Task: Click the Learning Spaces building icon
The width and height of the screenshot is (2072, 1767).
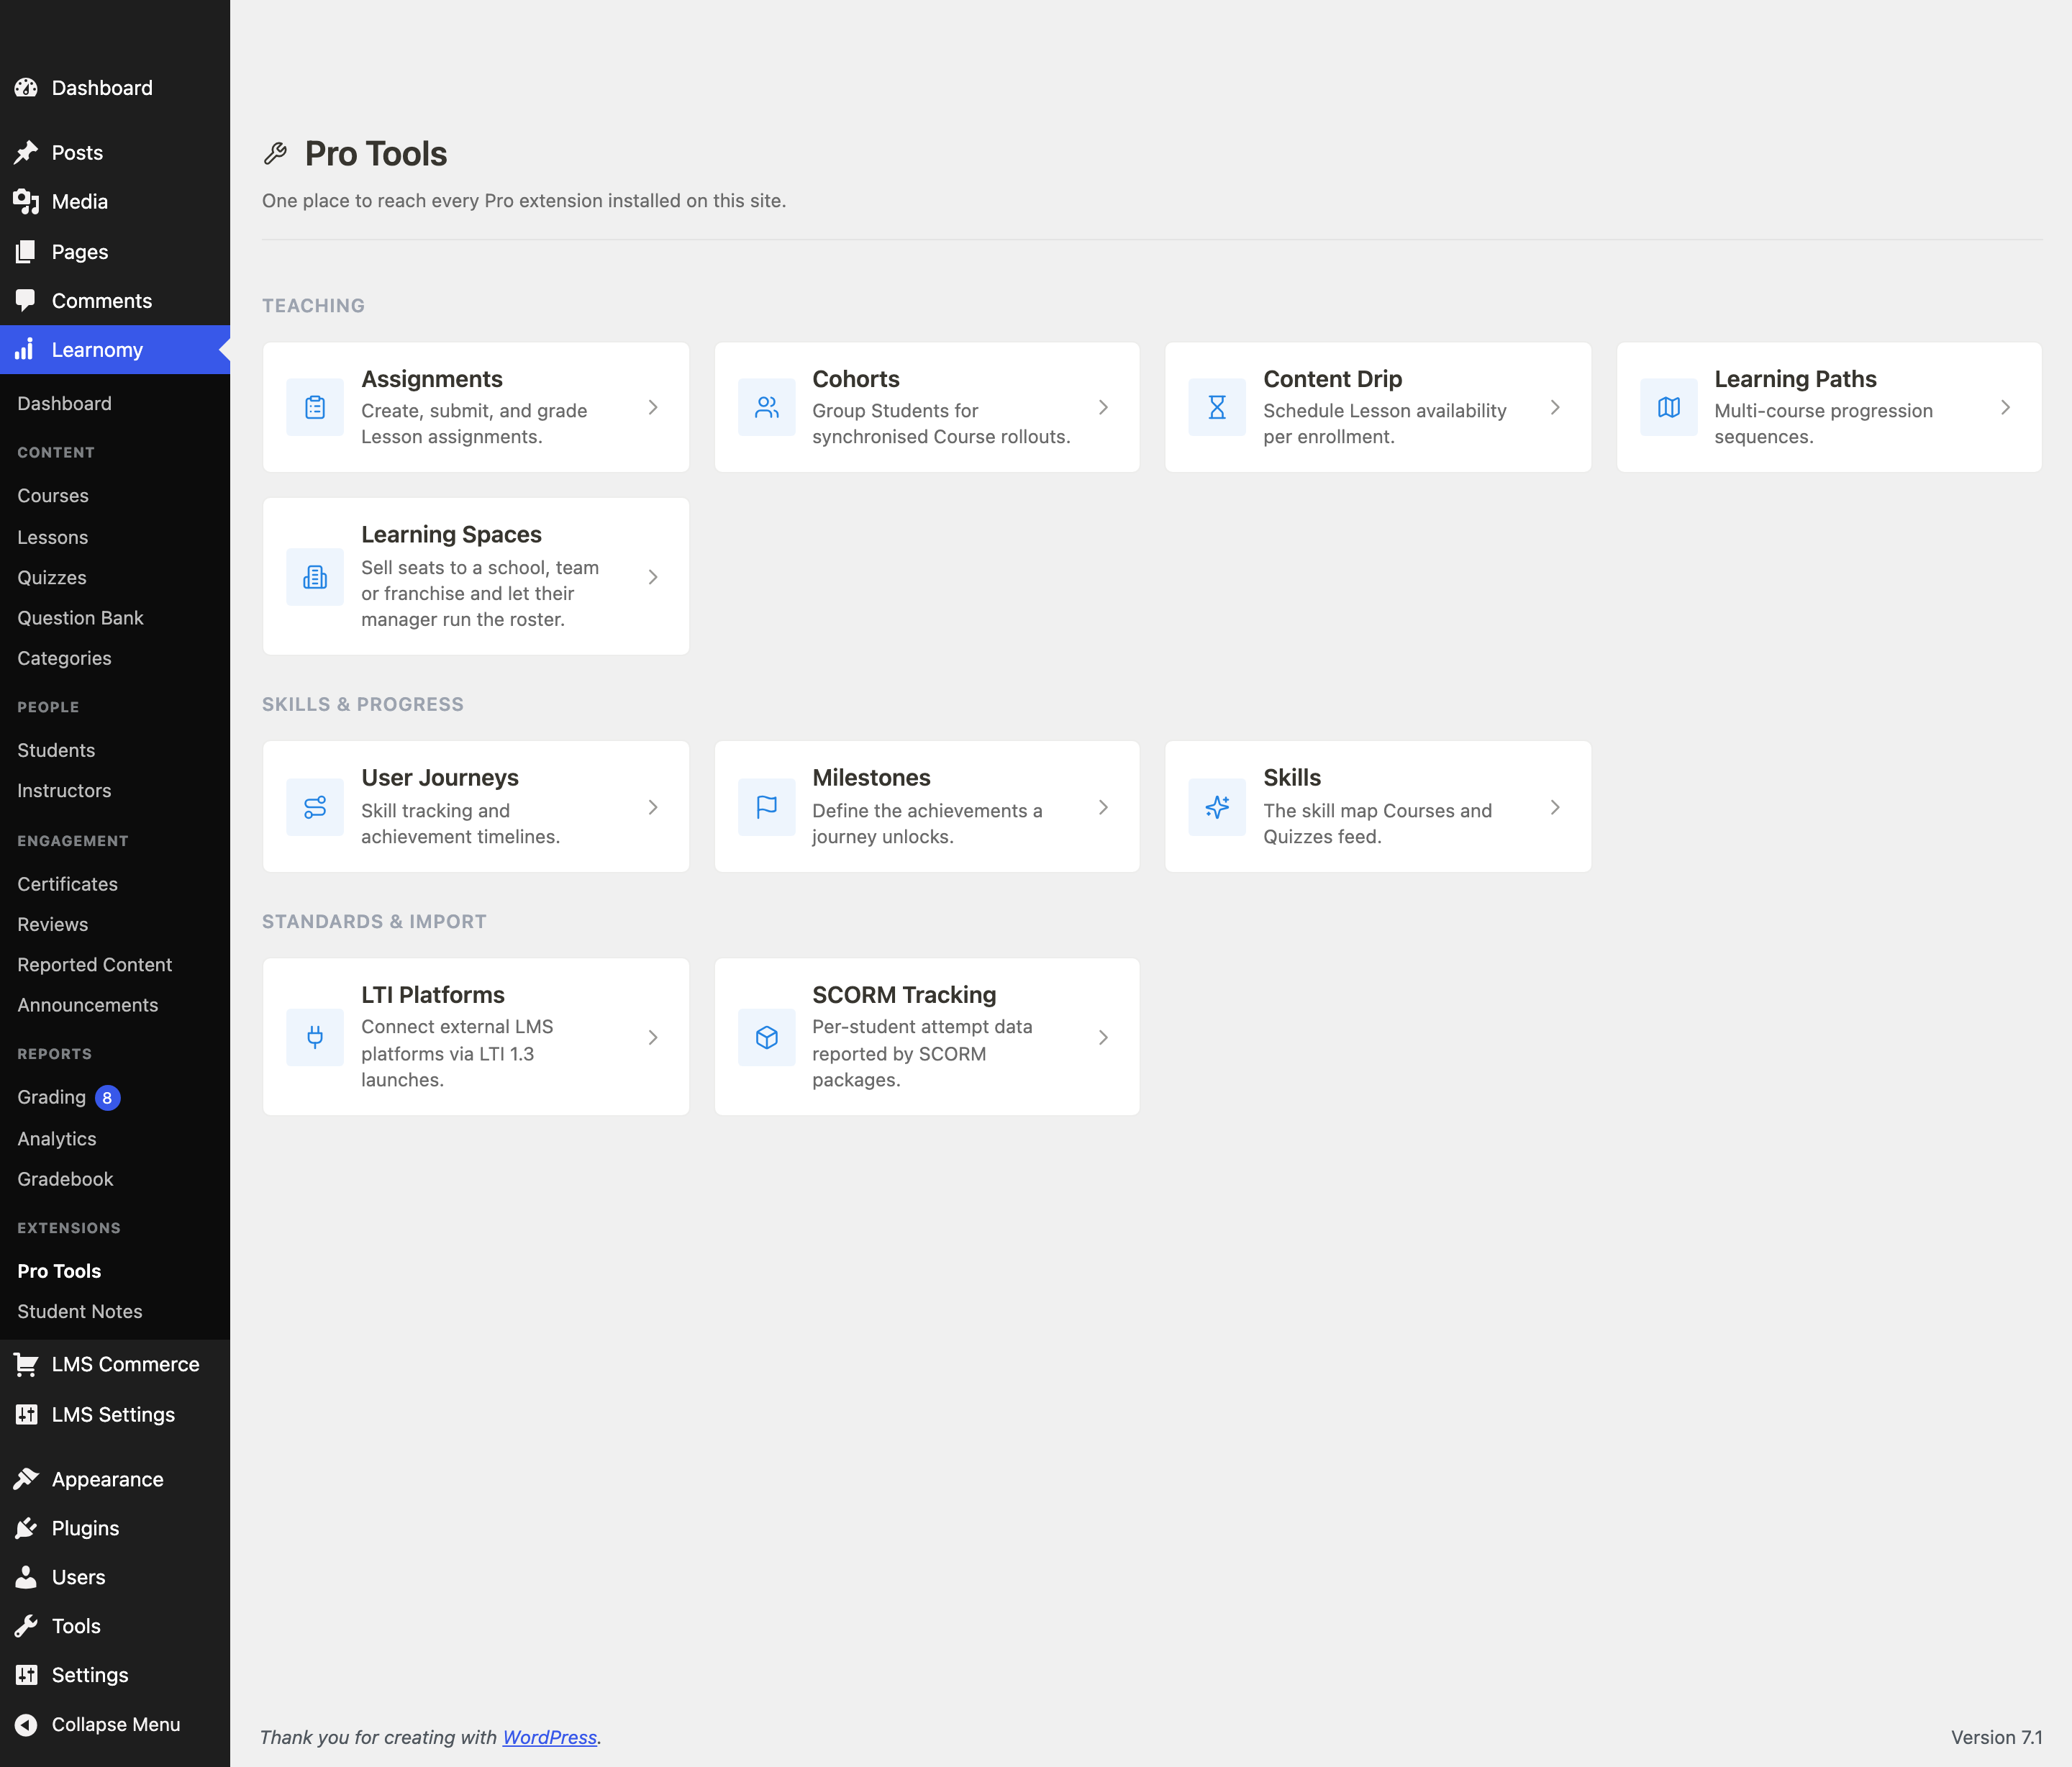Action: pos(315,577)
